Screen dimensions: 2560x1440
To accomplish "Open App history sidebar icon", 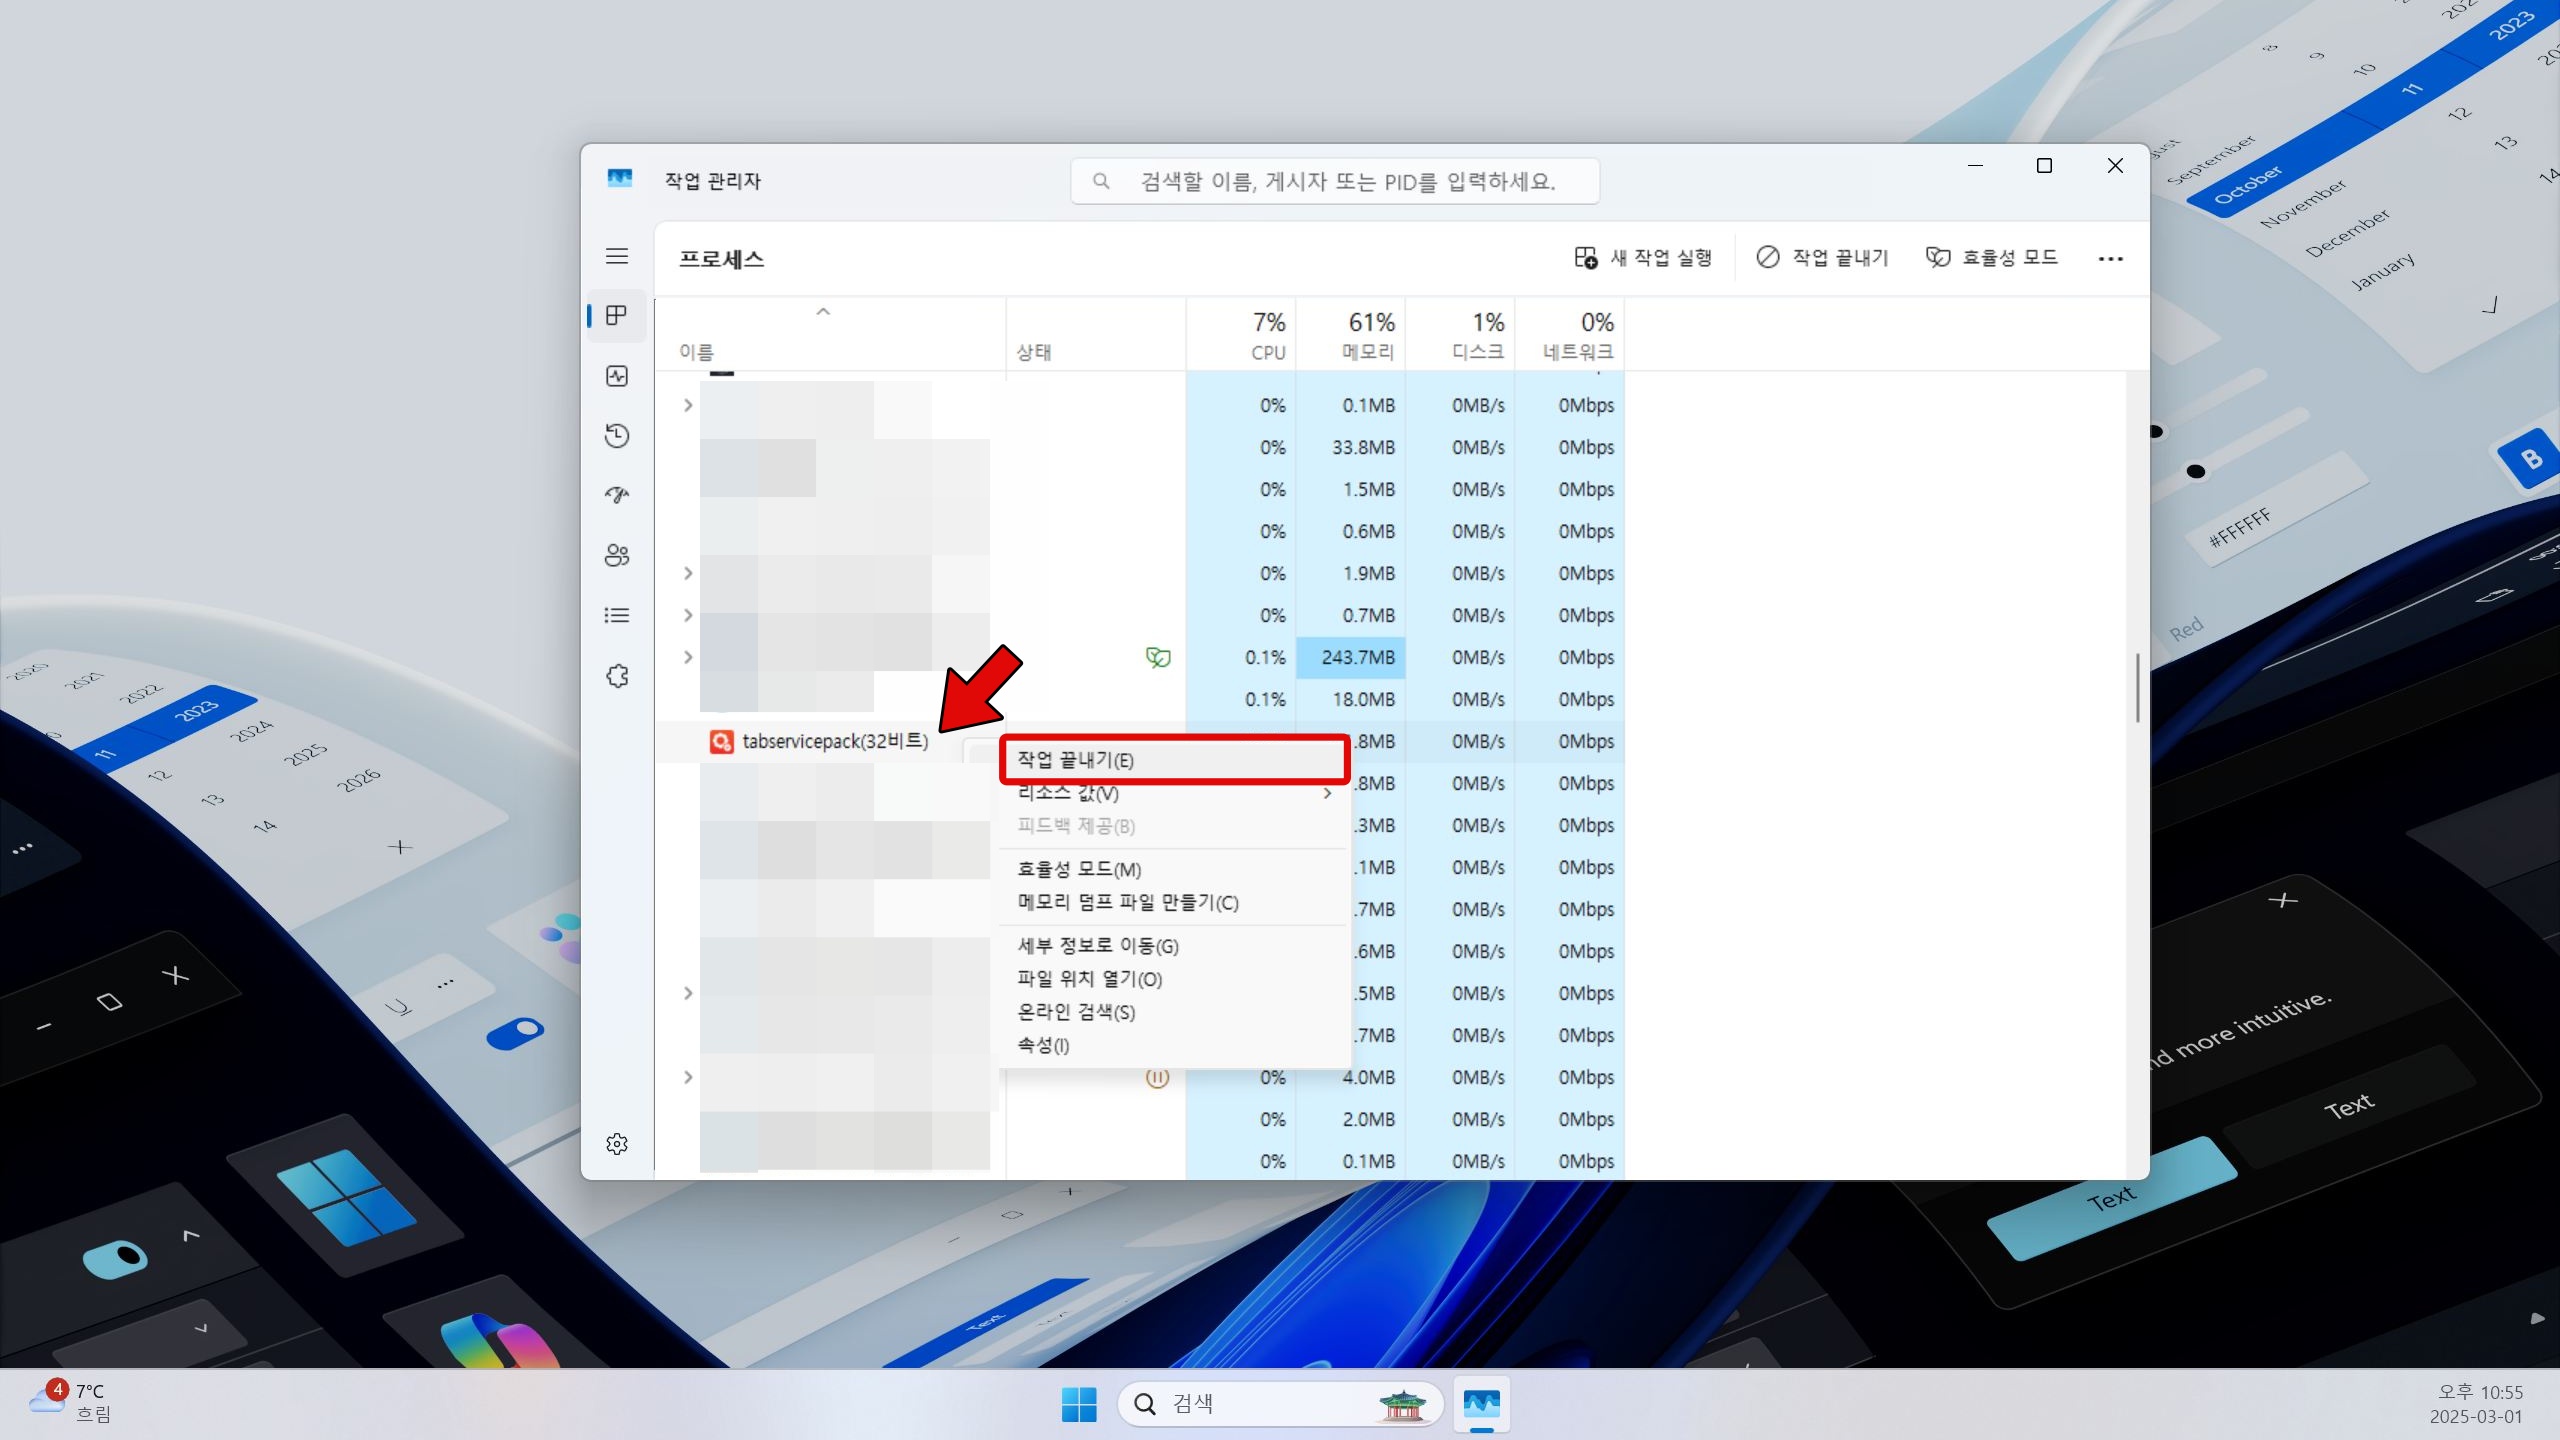I will 617,436.
